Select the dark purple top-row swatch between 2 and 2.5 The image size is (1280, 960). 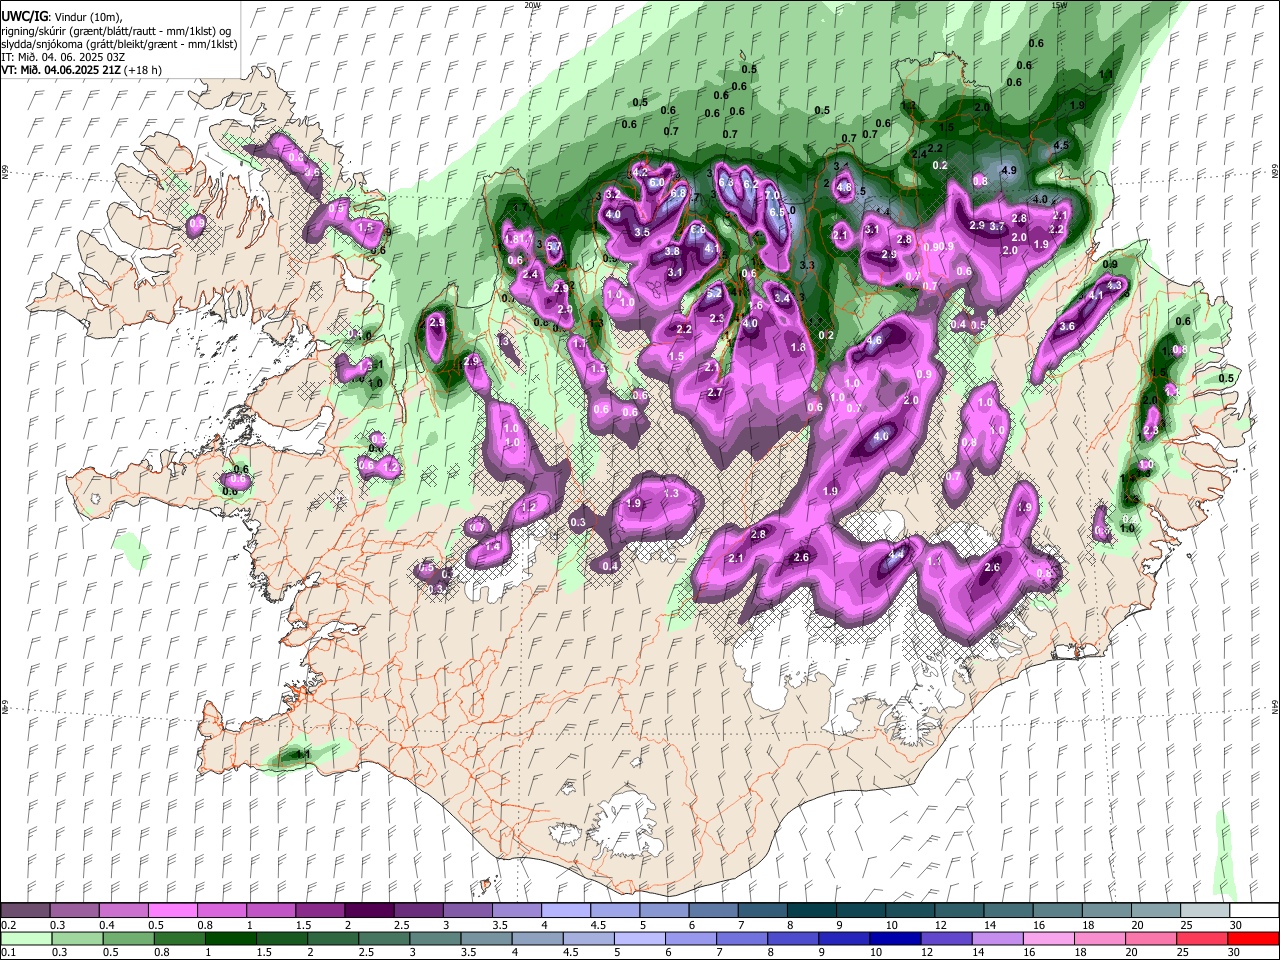369,911
